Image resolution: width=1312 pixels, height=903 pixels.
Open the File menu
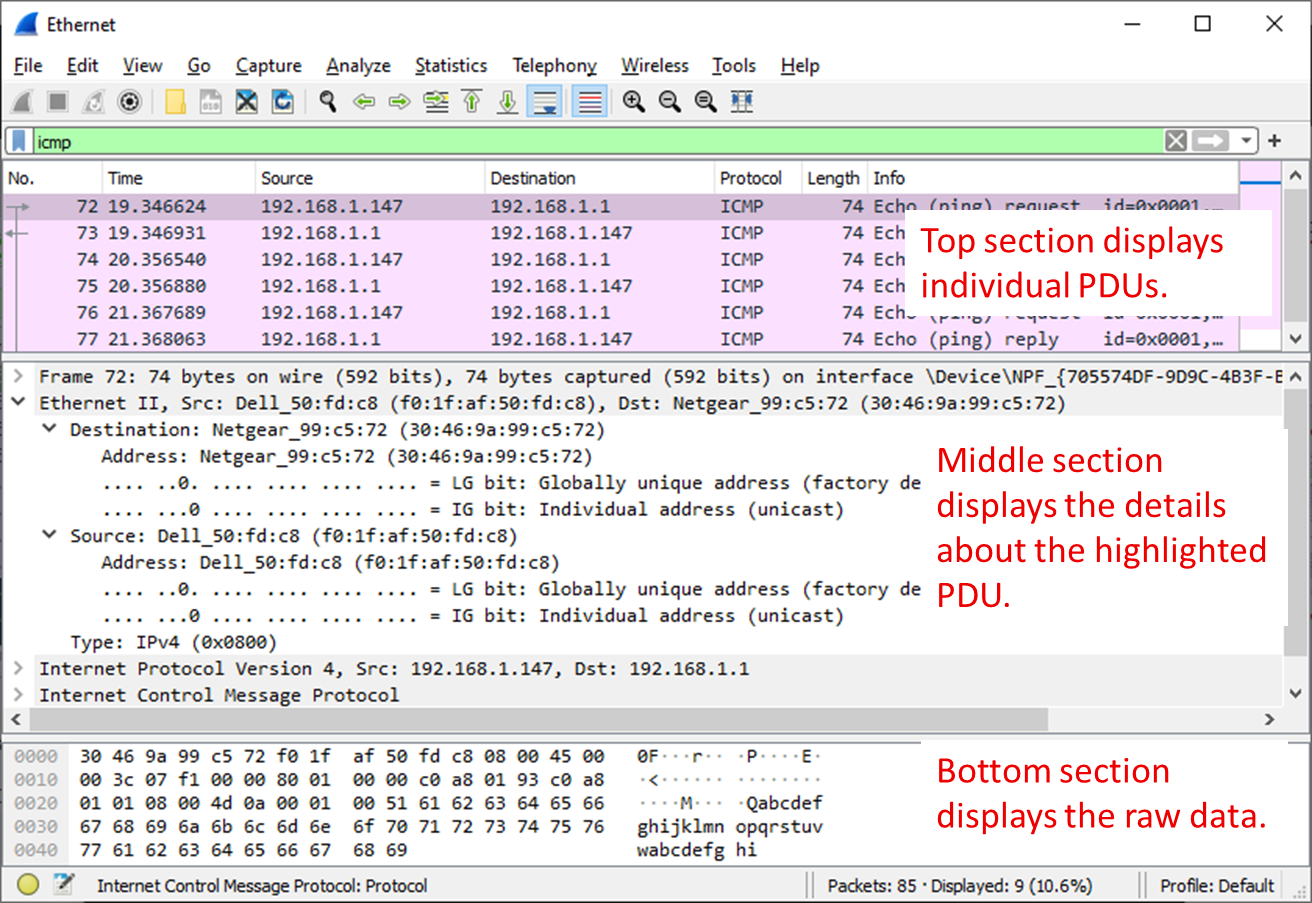28,65
